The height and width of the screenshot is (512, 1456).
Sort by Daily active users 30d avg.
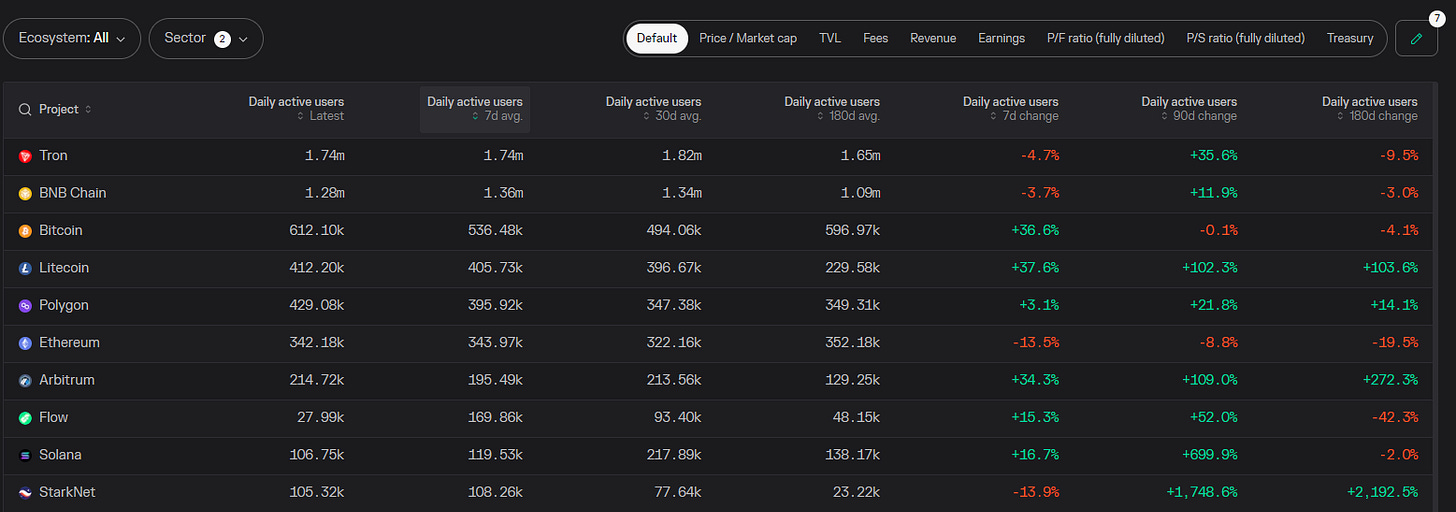(x=653, y=109)
